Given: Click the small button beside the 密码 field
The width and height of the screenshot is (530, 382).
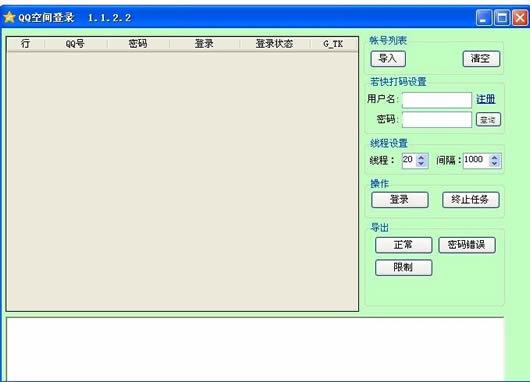Looking at the screenshot, I should (x=488, y=120).
